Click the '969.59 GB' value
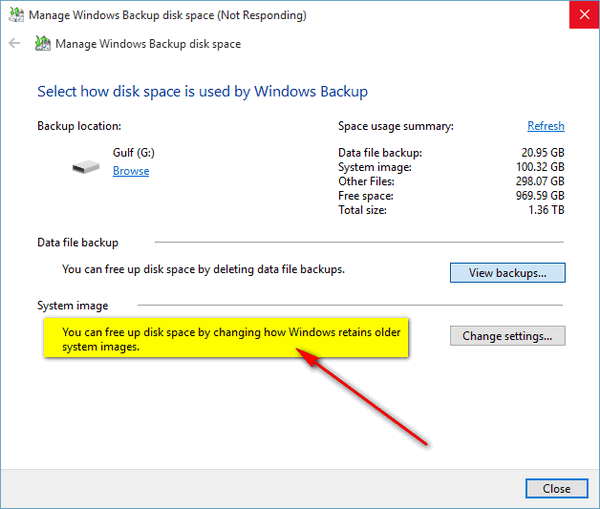600x509 pixels. (x=540, y=196)
